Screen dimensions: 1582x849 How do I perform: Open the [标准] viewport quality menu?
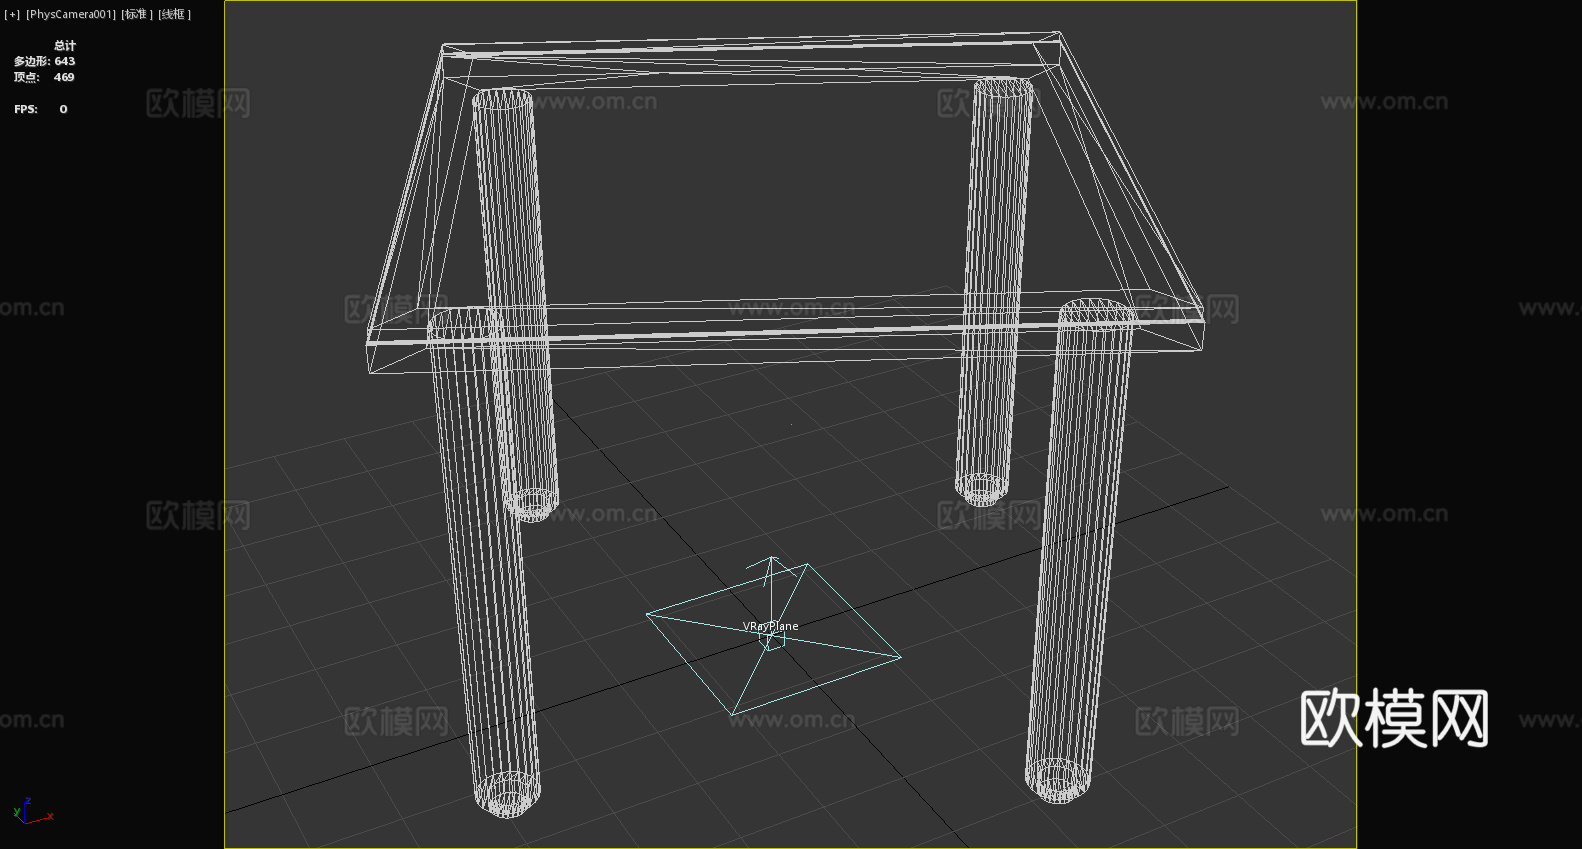137,14
